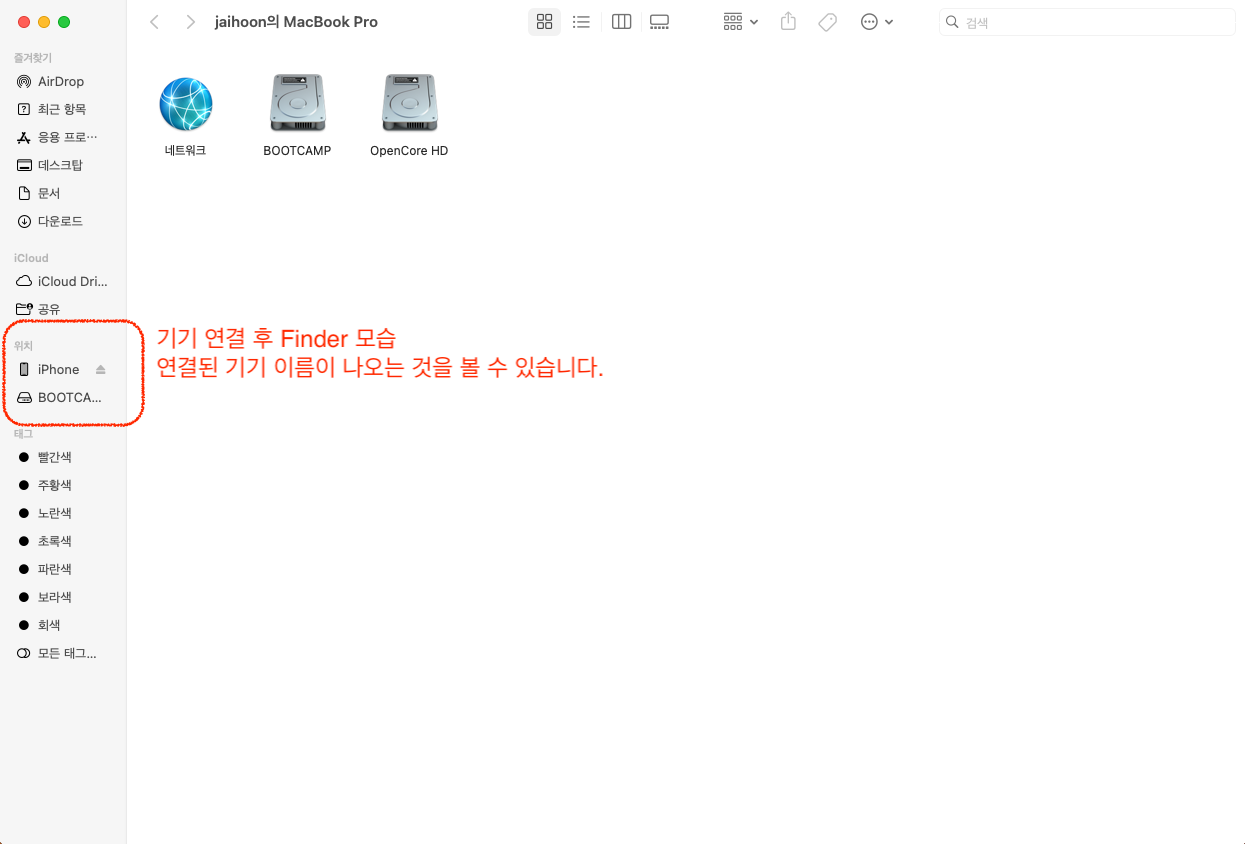Select BOOTCAMP volume in the sidebar

click(x=63, y=397)
